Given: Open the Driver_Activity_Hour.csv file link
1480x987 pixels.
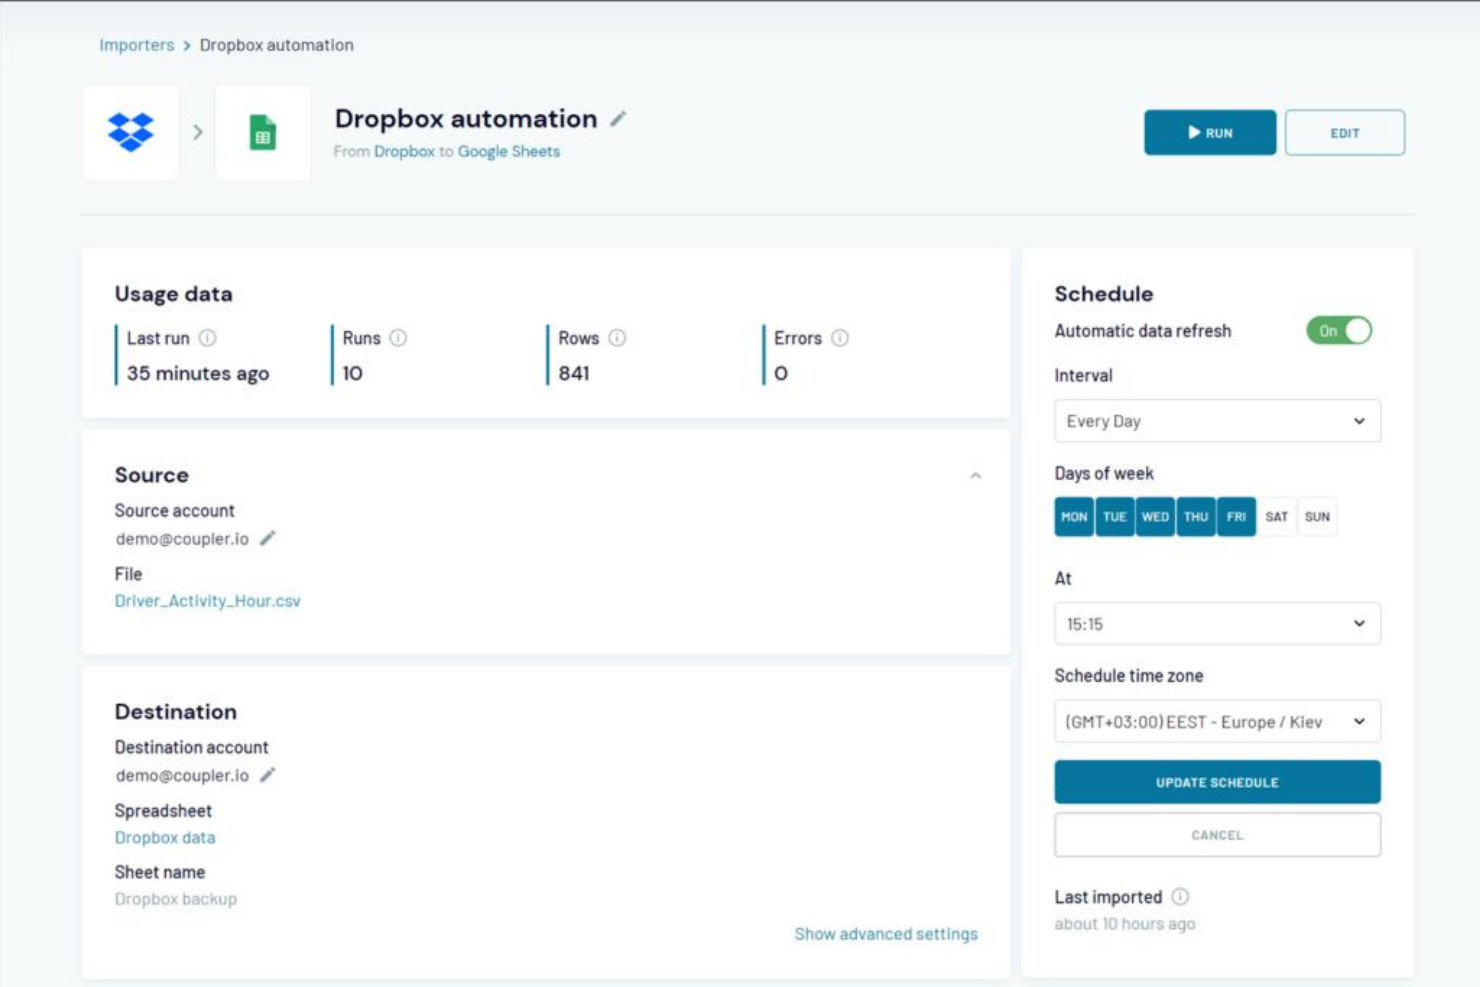Looking at the screenshot, I should (x=208, y=601).
